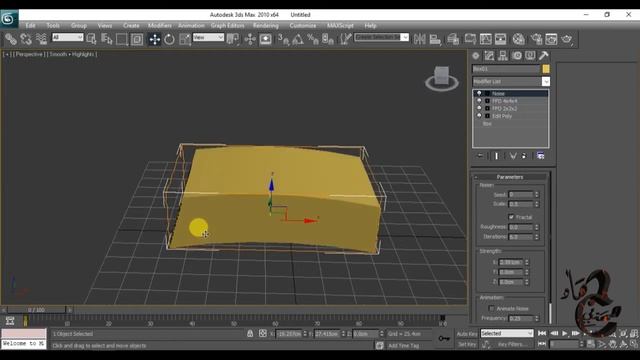Switch to the Create command panel tab
Image resolution: width=640 pixels, height=360 pixels.
476,56
